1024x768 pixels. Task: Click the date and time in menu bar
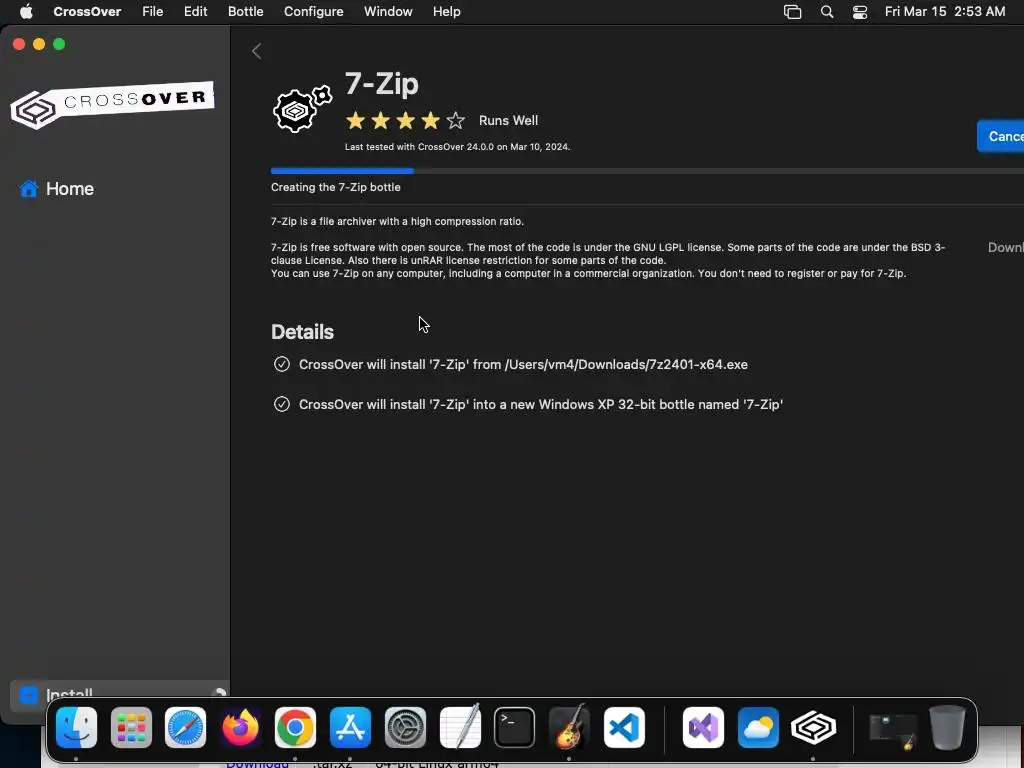(x=944, y=12)
